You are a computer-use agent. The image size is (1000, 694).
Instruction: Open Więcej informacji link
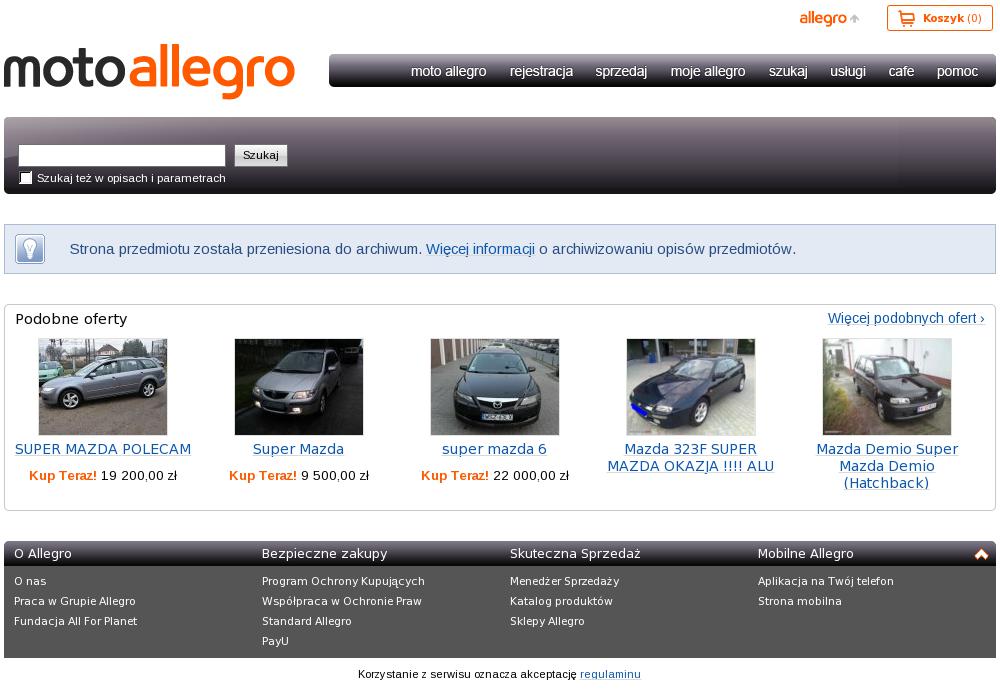tap(480, 249)
